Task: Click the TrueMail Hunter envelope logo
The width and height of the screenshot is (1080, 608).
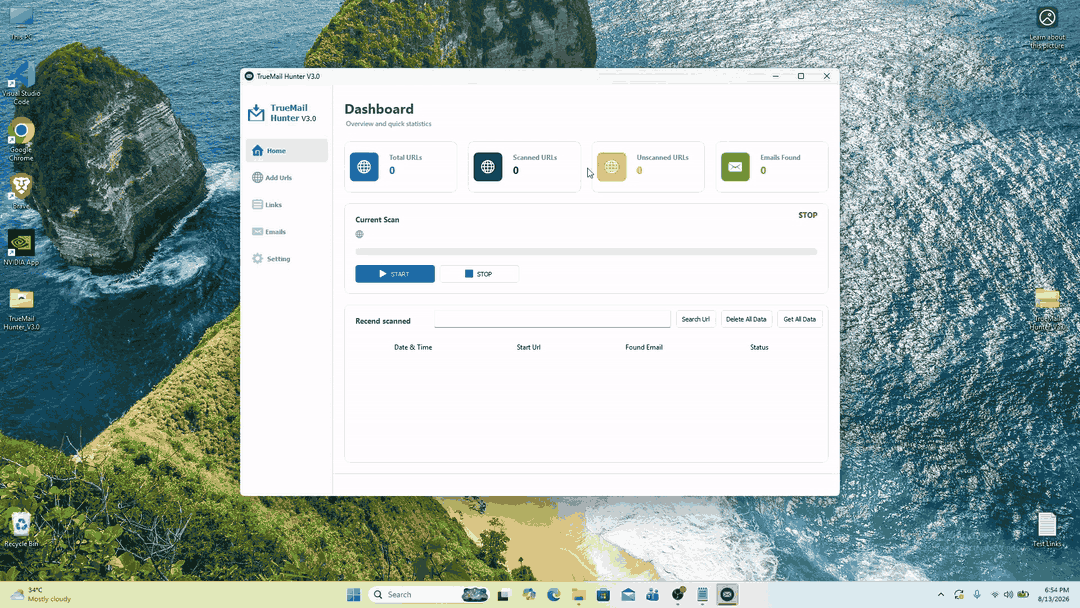Action: [x=256, y=113]
